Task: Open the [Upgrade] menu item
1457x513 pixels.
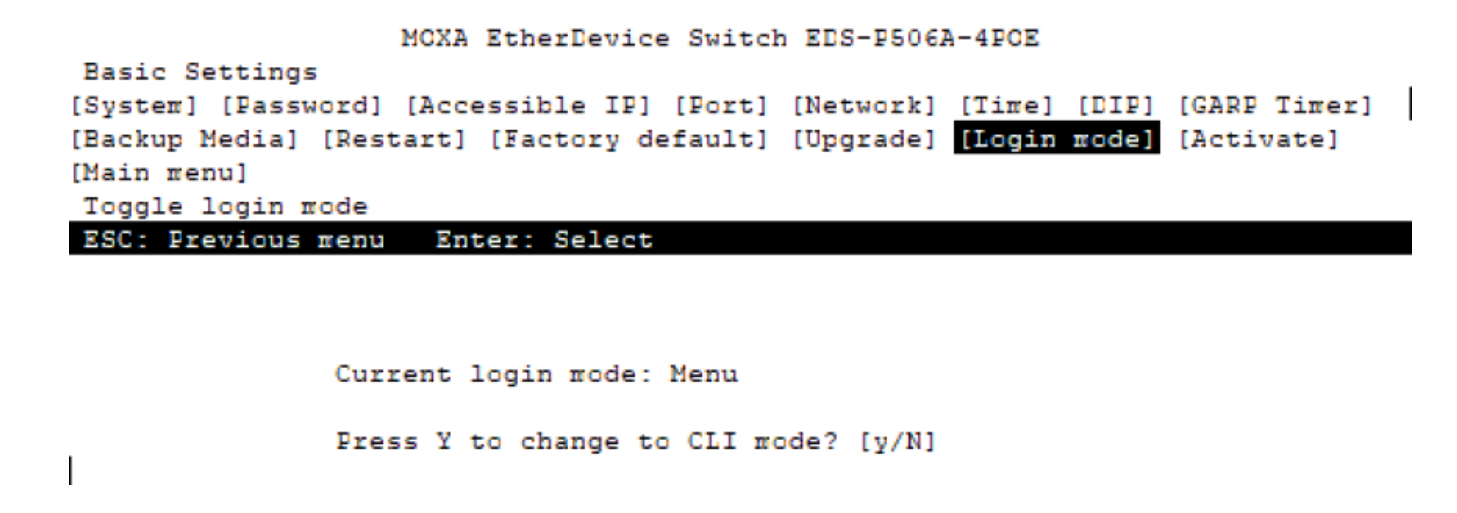Action: coord(864,139)
